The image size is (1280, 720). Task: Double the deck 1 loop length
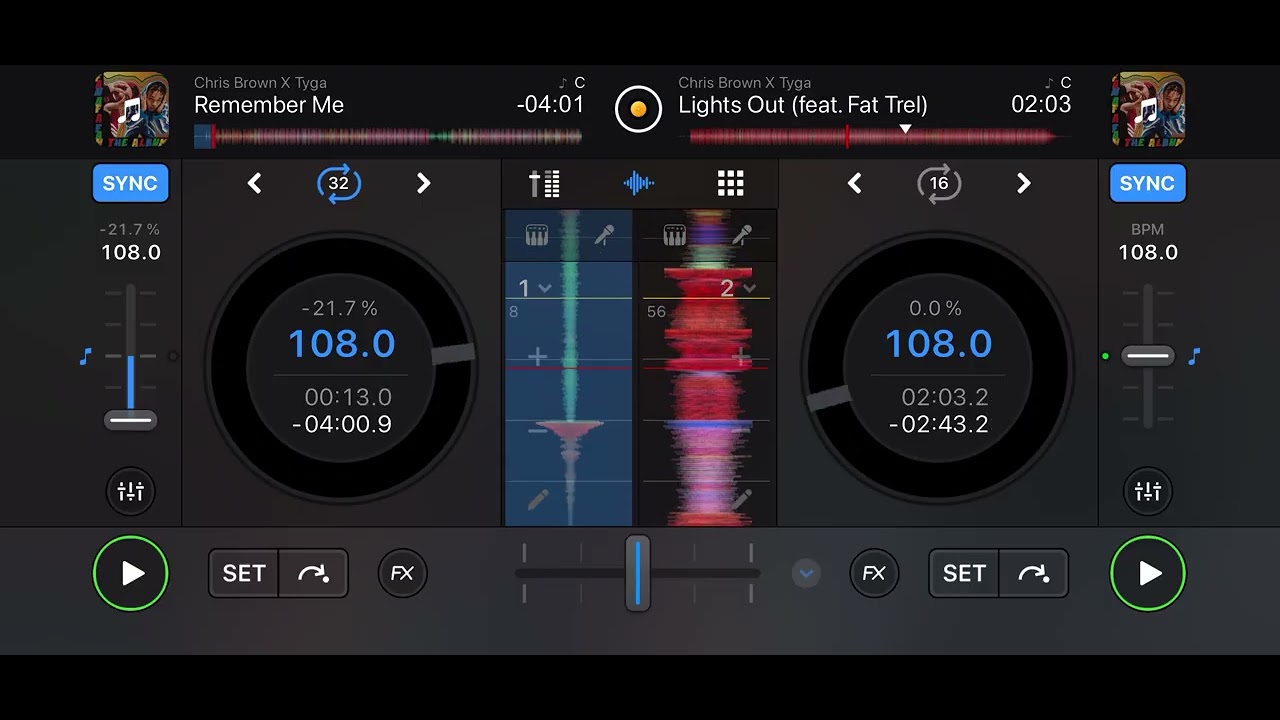[423, 183]
